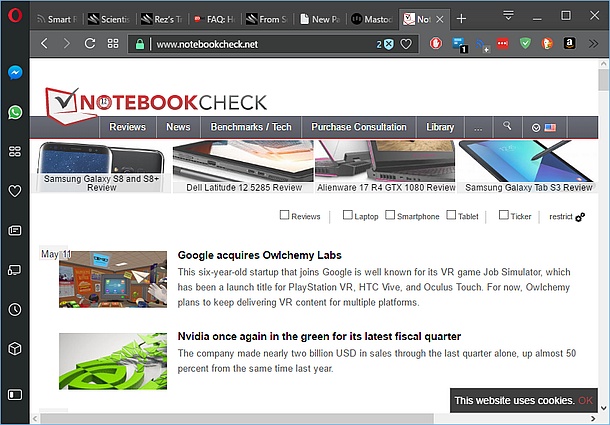Screen dimensions: 610x425
Task: Open Dell Latitude 12 5285 Review
Action: point(244,167)
